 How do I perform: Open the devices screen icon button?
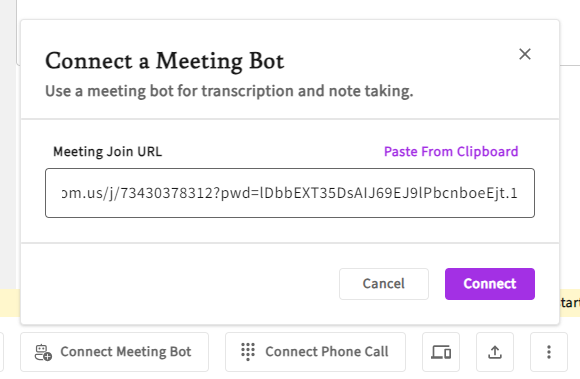pyautogui.click(x=441, y=352)
